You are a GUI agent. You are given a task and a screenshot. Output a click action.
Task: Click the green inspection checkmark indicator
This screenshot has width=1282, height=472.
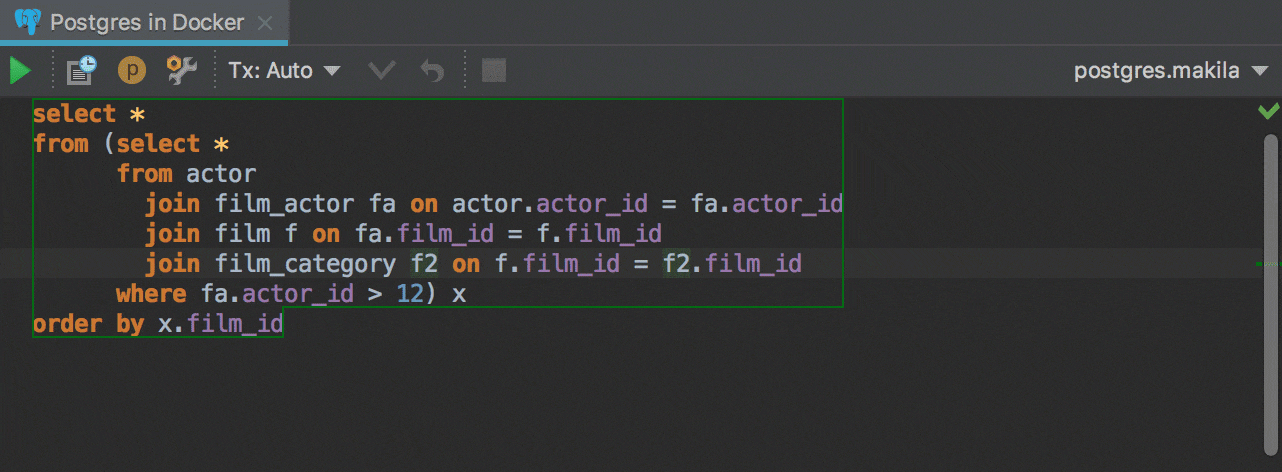[1268, 111]
